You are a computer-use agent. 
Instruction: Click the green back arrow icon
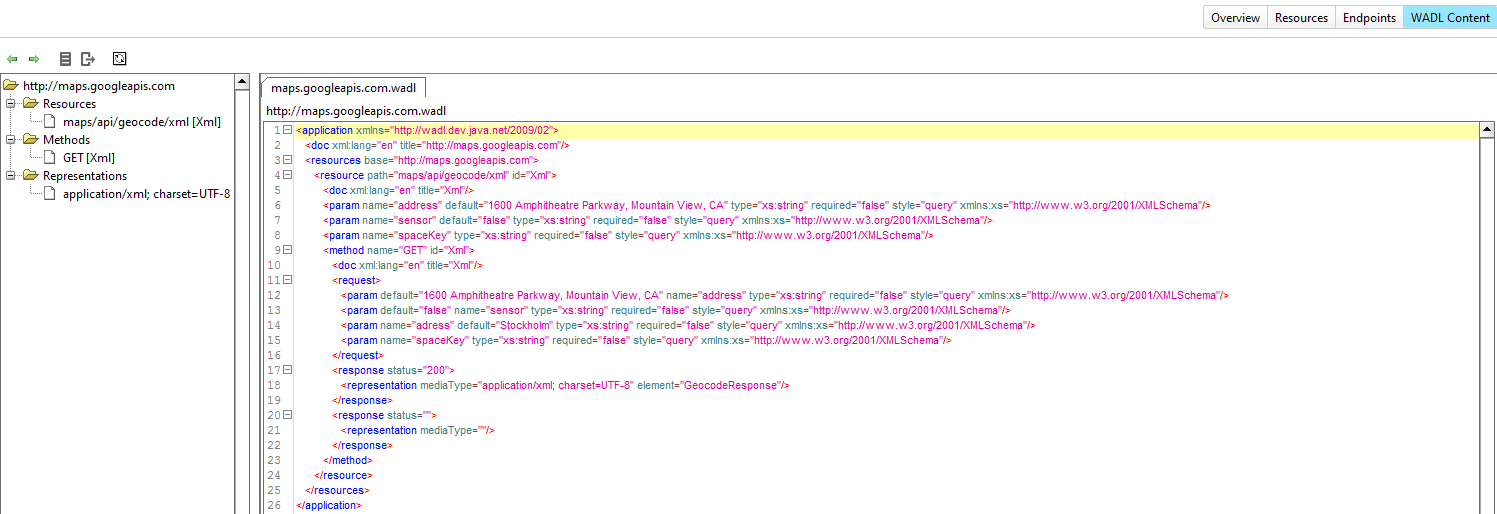(12, 59)
